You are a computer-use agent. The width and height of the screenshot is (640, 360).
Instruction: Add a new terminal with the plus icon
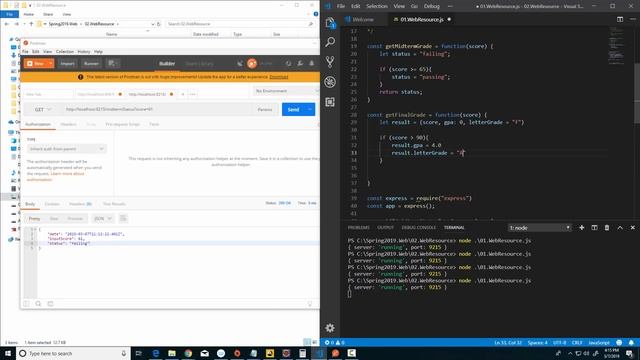[x=582, y=227]
